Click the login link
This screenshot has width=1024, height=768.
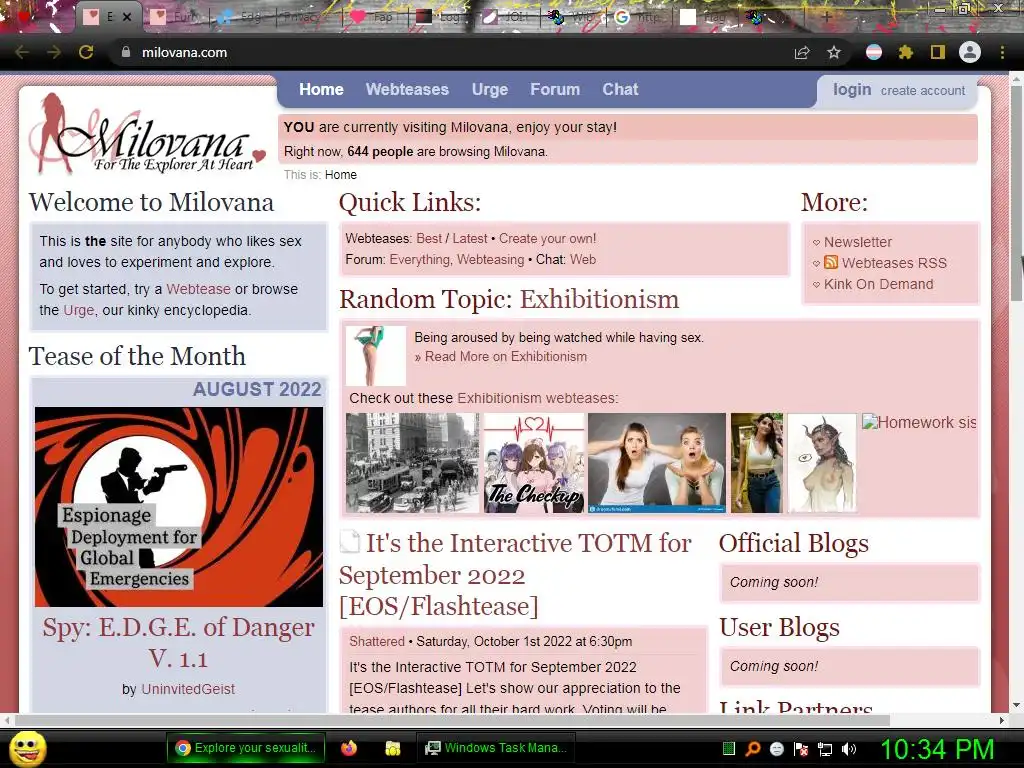tap(852, 89)
